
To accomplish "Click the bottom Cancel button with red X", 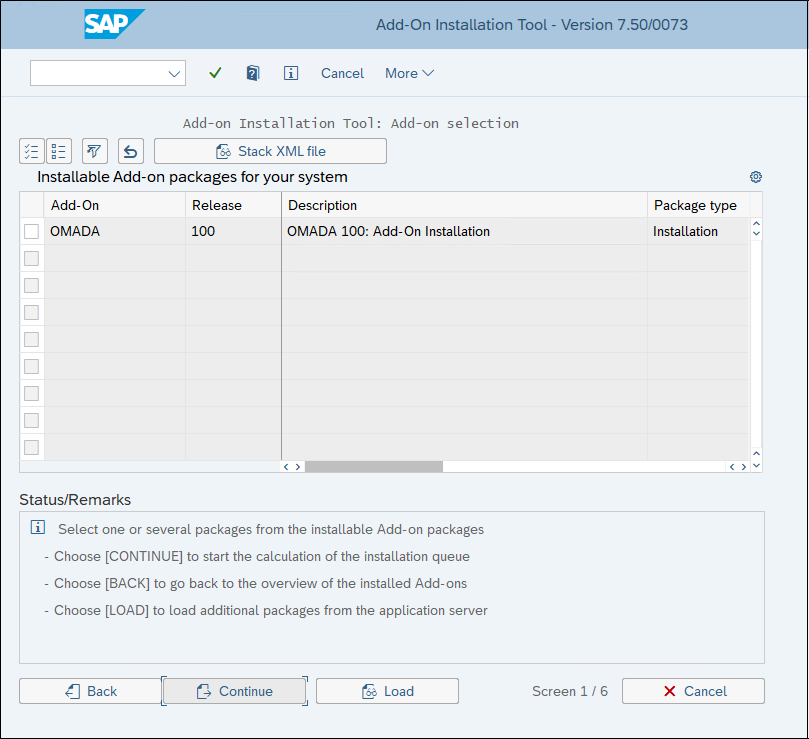I will 693,691.
